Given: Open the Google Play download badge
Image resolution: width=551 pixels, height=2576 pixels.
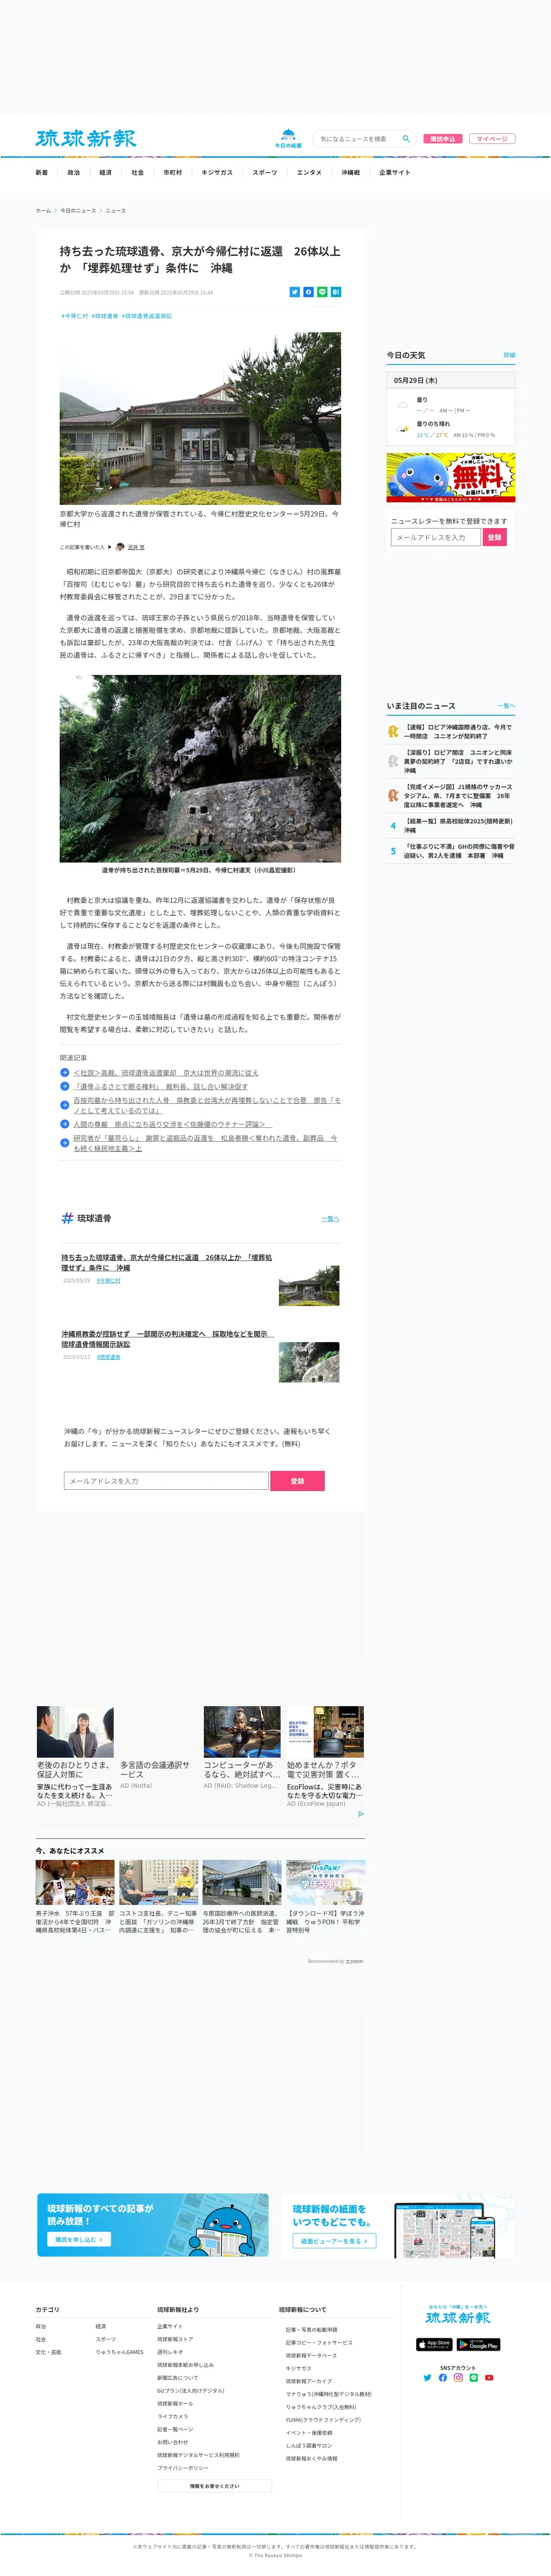Looking at the screenshot, I should (x=478, y=2344).
